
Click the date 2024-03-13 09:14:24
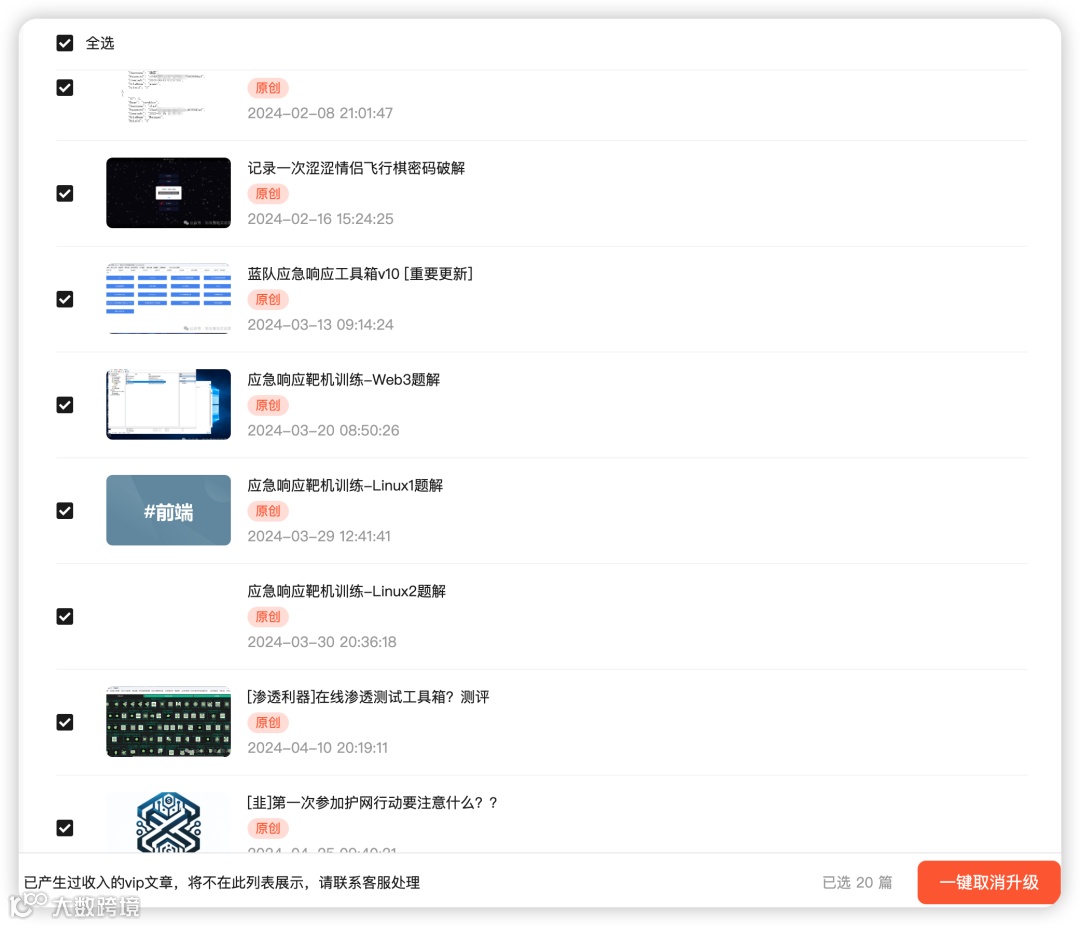(x=321, y=325)
